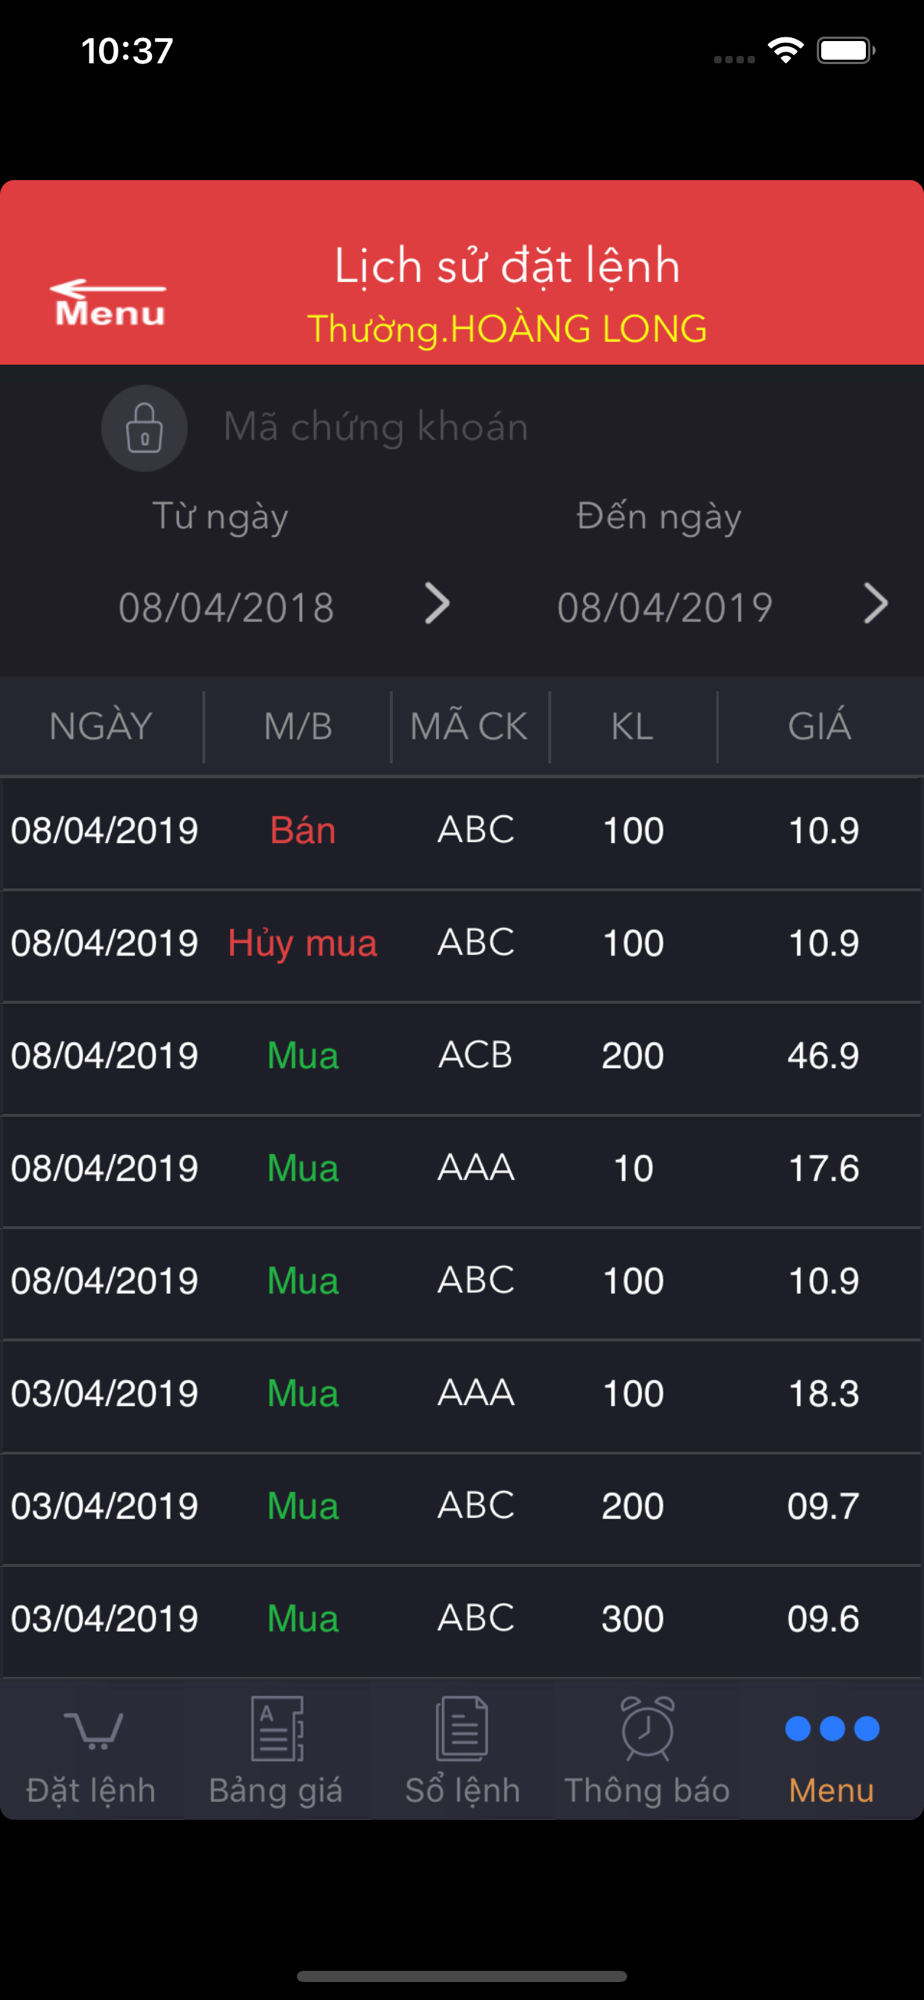The width and height of the screenshot is (924, 2000).
Task: Select end date 08/04/2019
Action: [x=665, y=608]
